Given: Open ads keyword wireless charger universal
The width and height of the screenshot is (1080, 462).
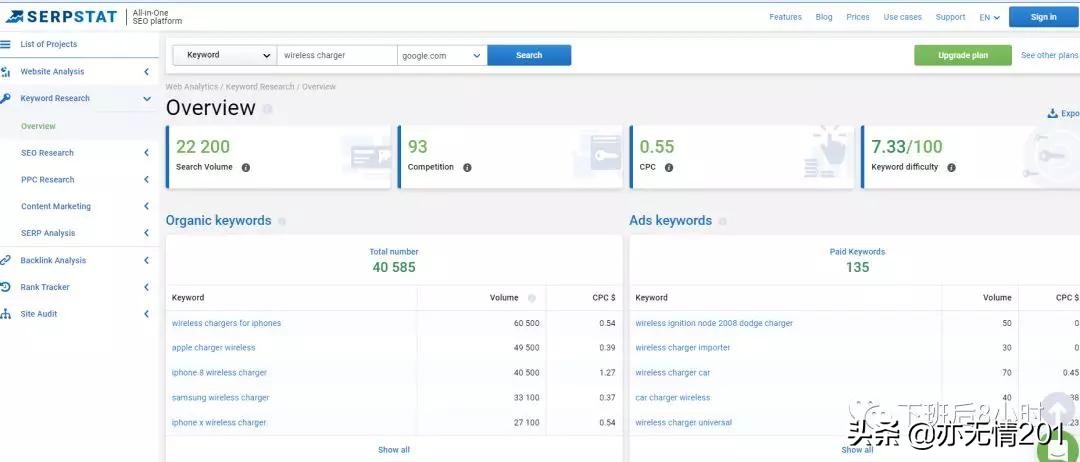Looking at the screenshot, I should click(683, 423).
